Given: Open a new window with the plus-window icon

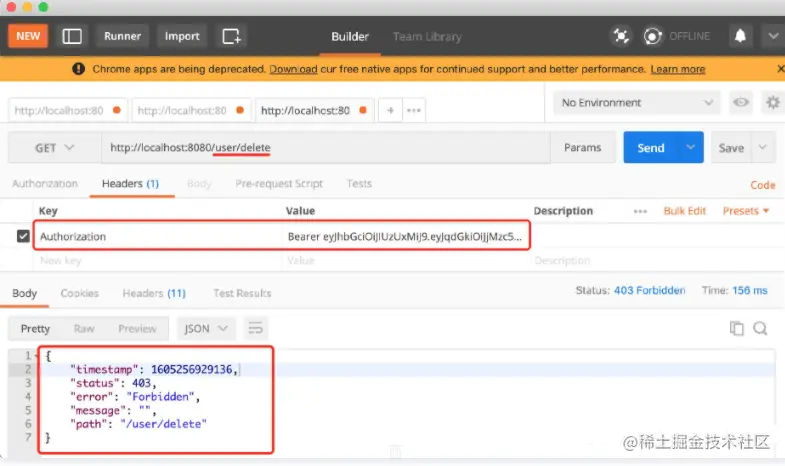Looking at the screenshot, I should (231, 36).
